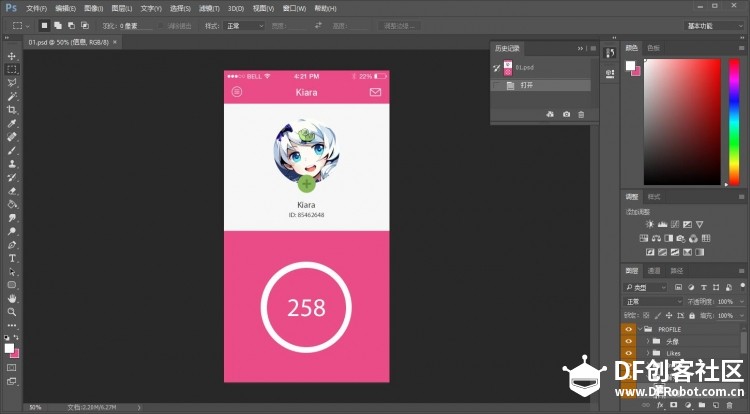Open the 图像(I) menu
Viewport: 750px width, 414px height.
coord(93,9)
